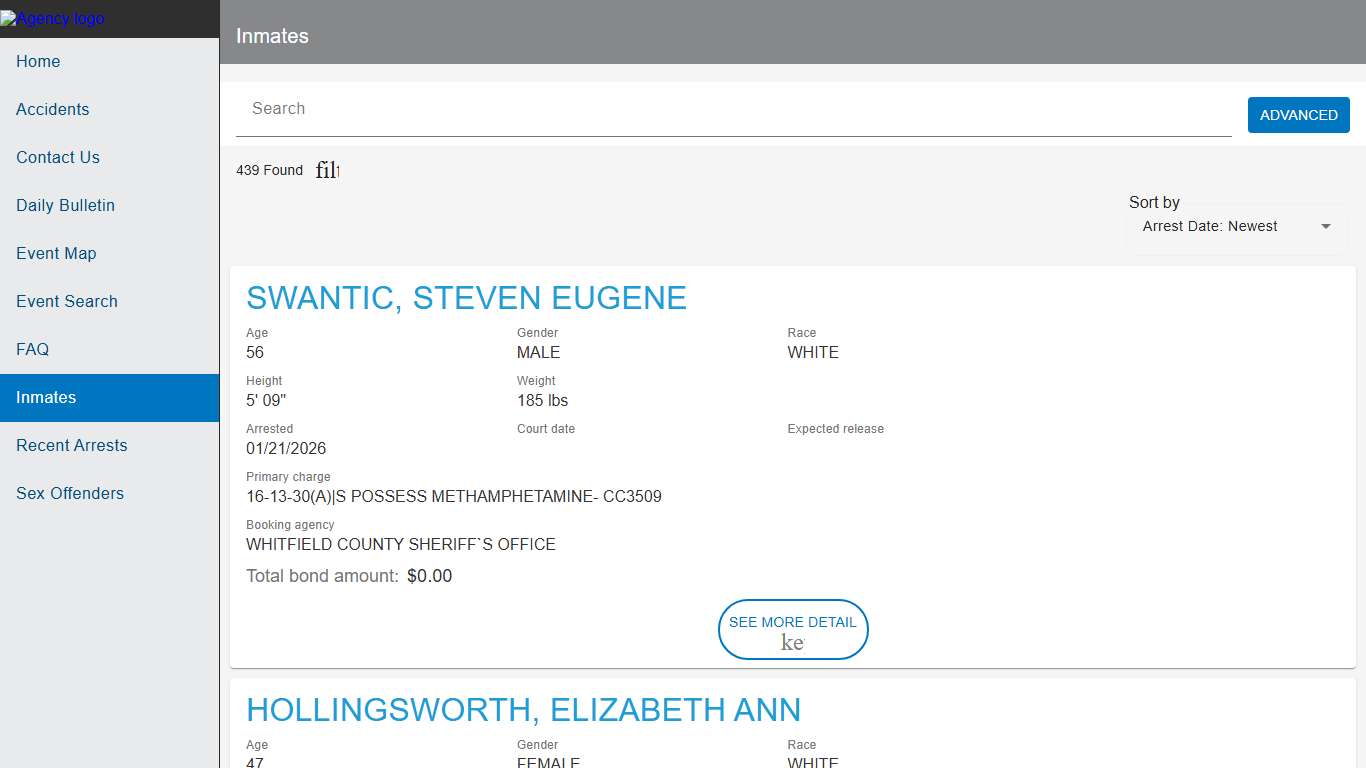Select Contact Us in the sidebar
The image size is (1366, 768).
tap(58, 157)
